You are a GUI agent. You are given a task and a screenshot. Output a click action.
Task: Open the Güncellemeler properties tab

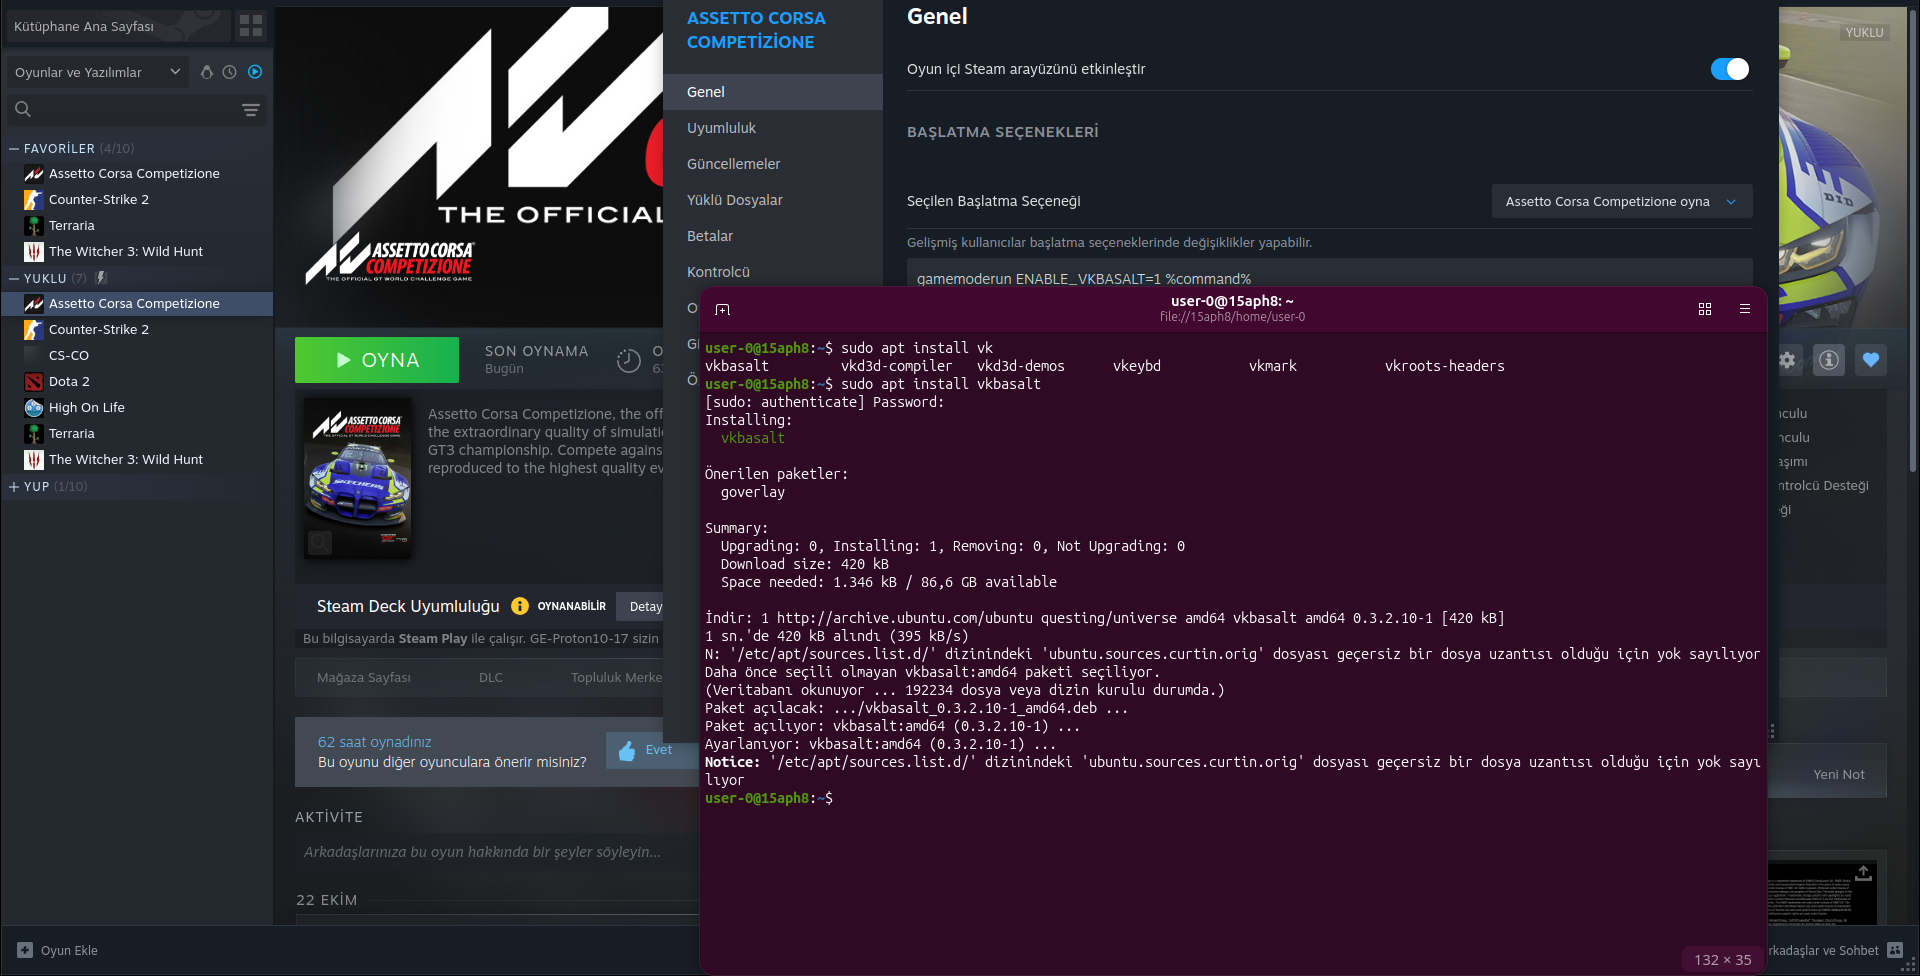(773, 164)
